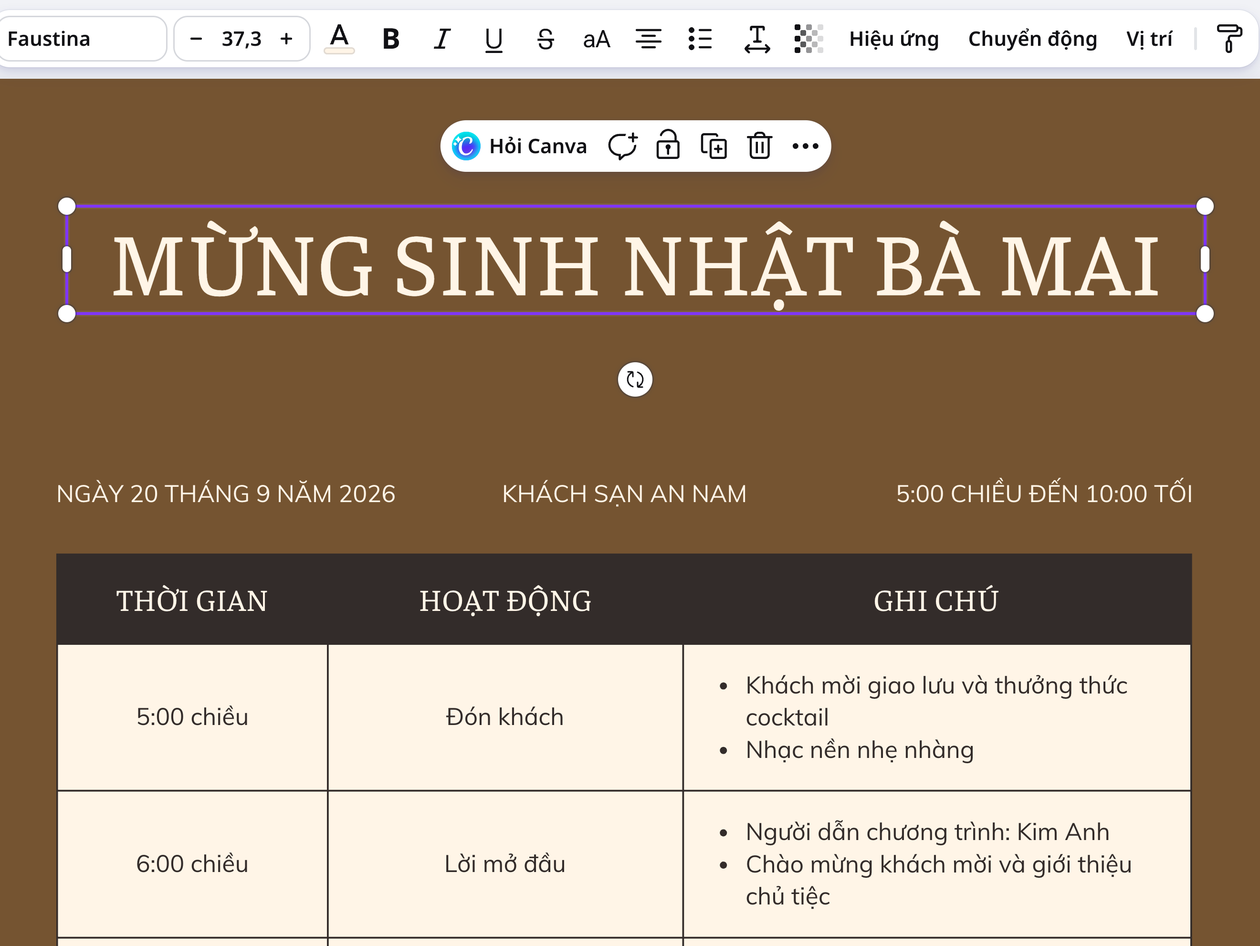Click left side width handle of title box
The width and height of the screenshot is (1260, 946).
click(67, 259)
